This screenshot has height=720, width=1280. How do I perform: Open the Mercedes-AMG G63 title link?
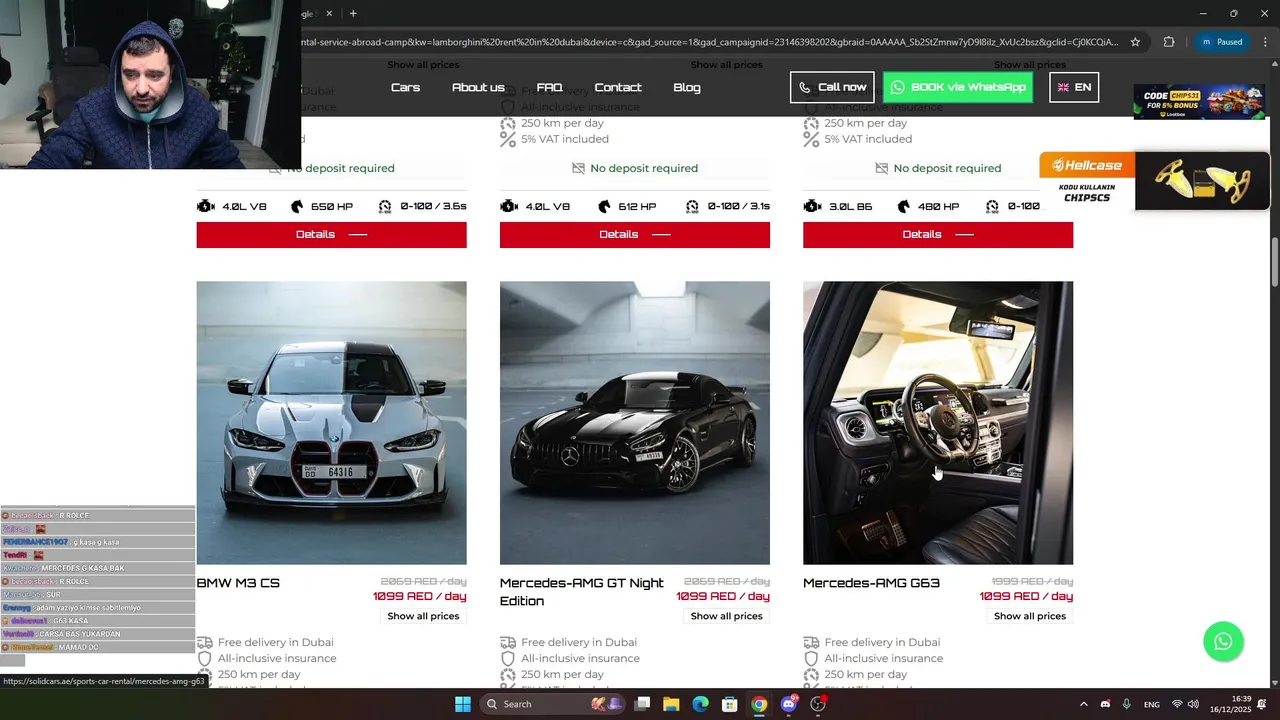pos(871,583)
